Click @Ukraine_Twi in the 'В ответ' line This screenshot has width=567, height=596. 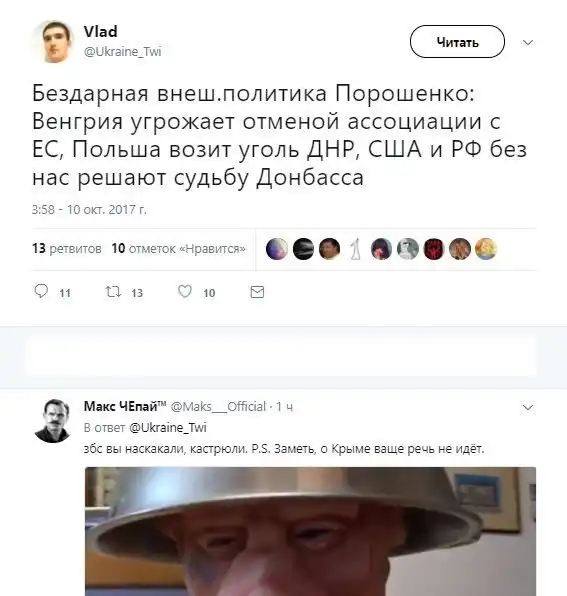[x=168, y=428]
